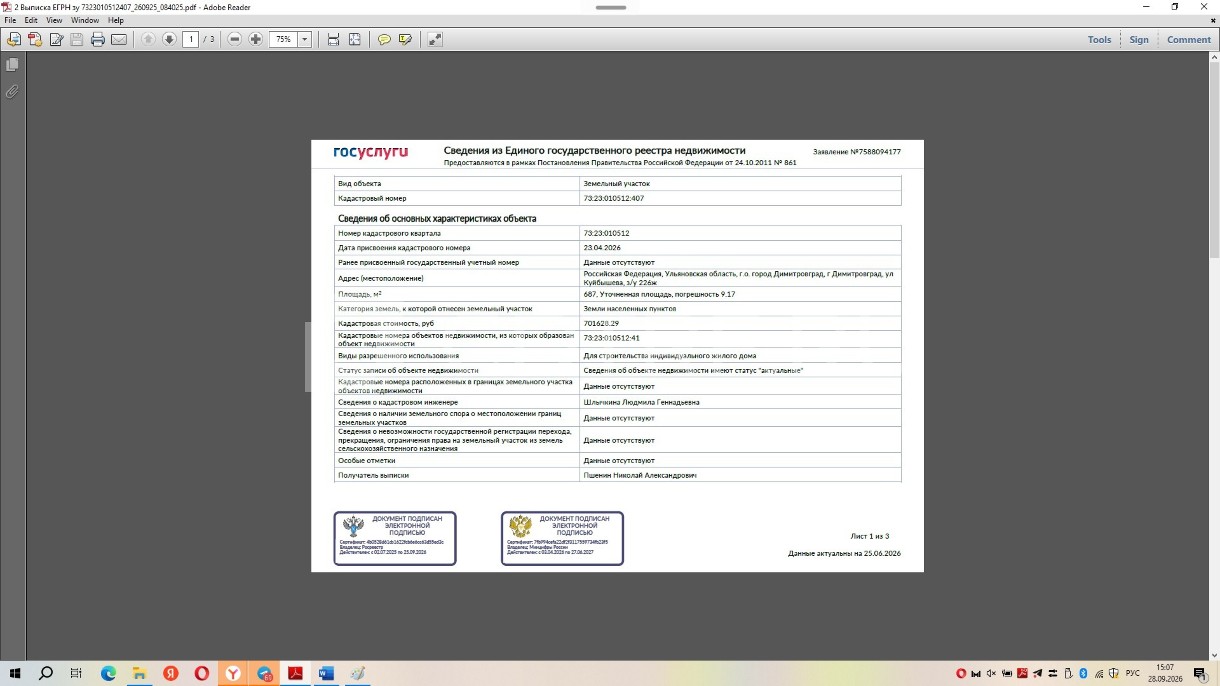Click the vertical scrollbar up arrow
This screenshot has height=686, width=1220.
(x=1214, y=58)
